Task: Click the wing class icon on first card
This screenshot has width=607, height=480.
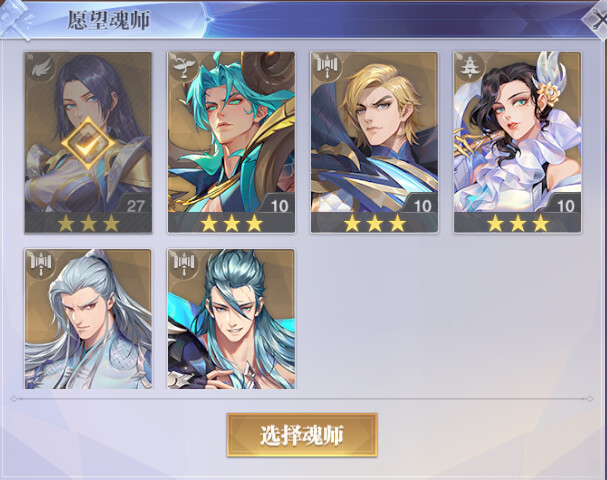Action: coord(41,68)
